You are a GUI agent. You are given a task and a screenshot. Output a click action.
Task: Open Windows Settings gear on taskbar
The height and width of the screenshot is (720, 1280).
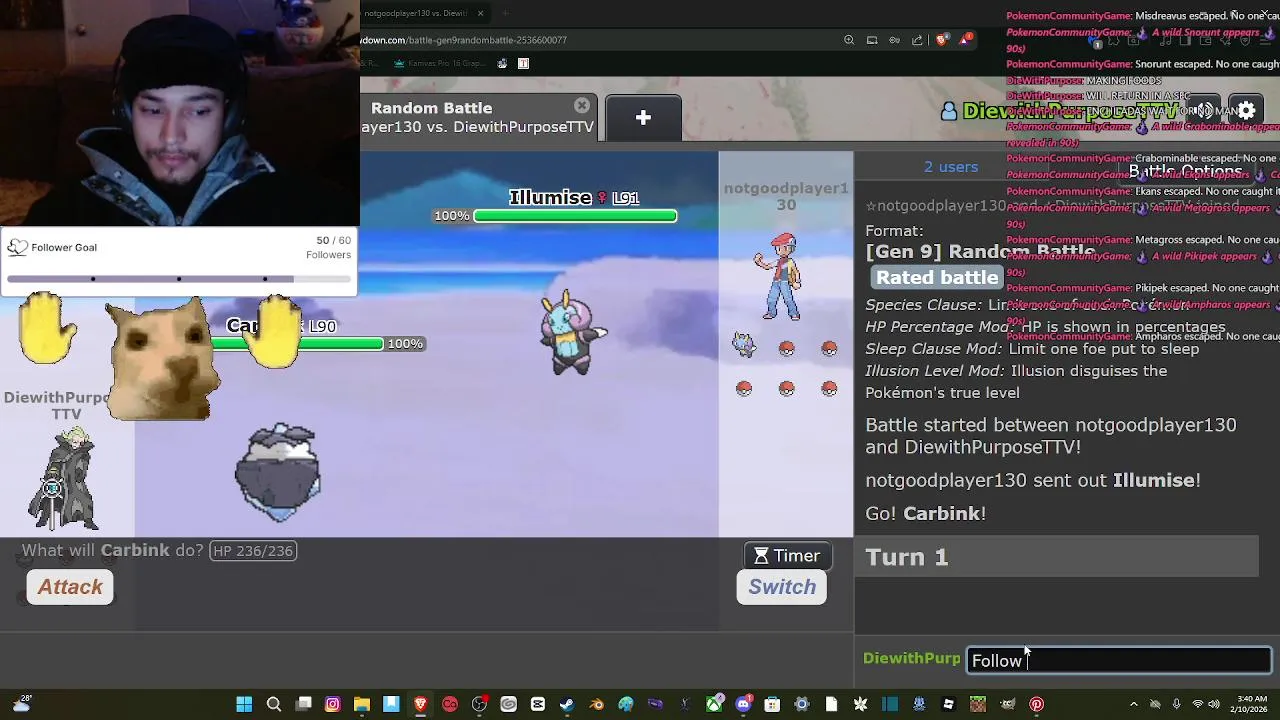tap(802, 705)
